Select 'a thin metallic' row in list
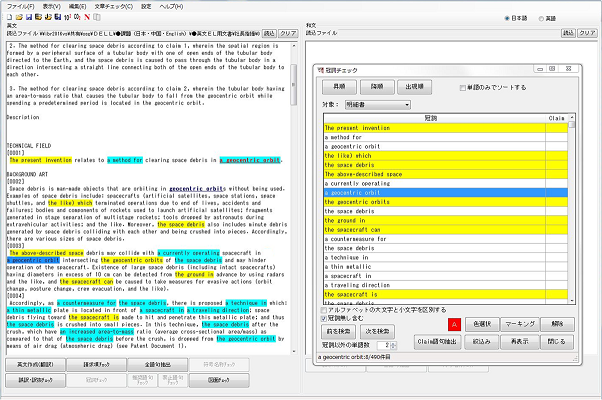602x400 pixels. [446, 266]
